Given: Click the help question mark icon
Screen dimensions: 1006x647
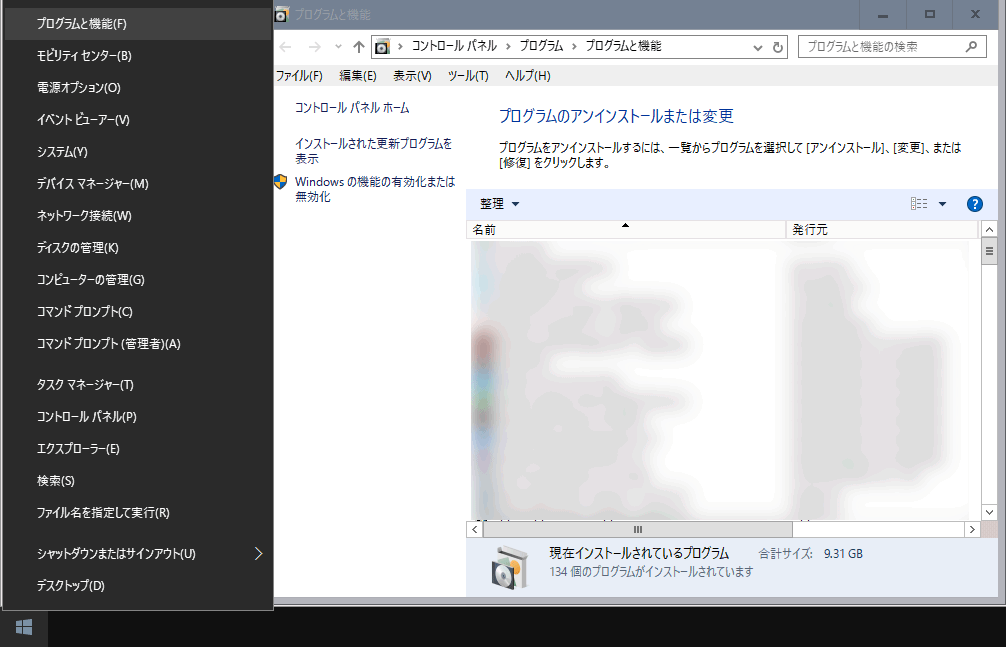Looking at the screenshot, I should click(x=975, y=204).
